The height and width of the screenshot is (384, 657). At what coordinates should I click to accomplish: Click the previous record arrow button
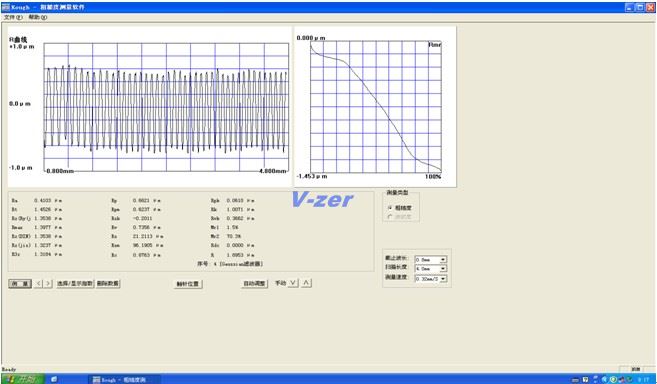(38, 284)
